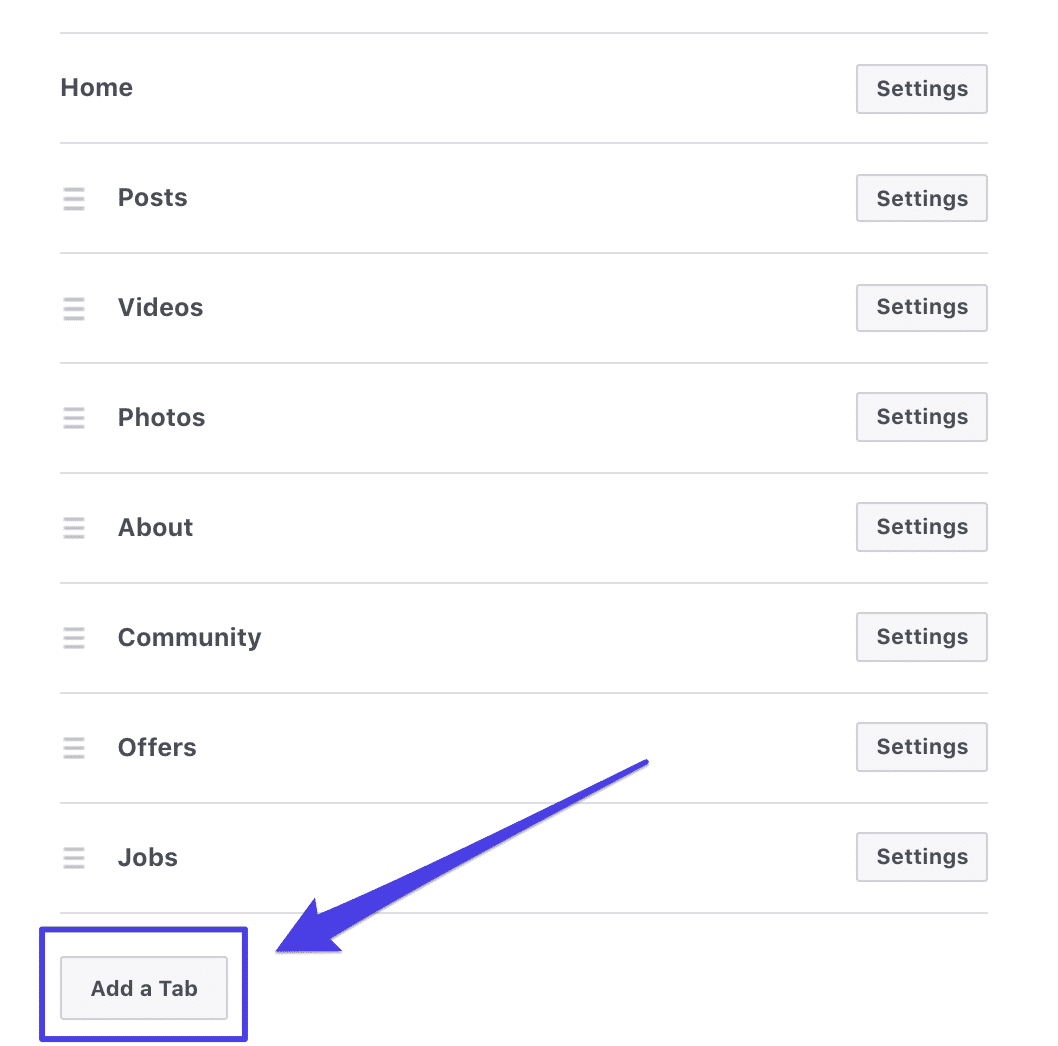Grab the drag handle next to Posts
This screenshot has width=1058, height=1046.
[74, 198]
